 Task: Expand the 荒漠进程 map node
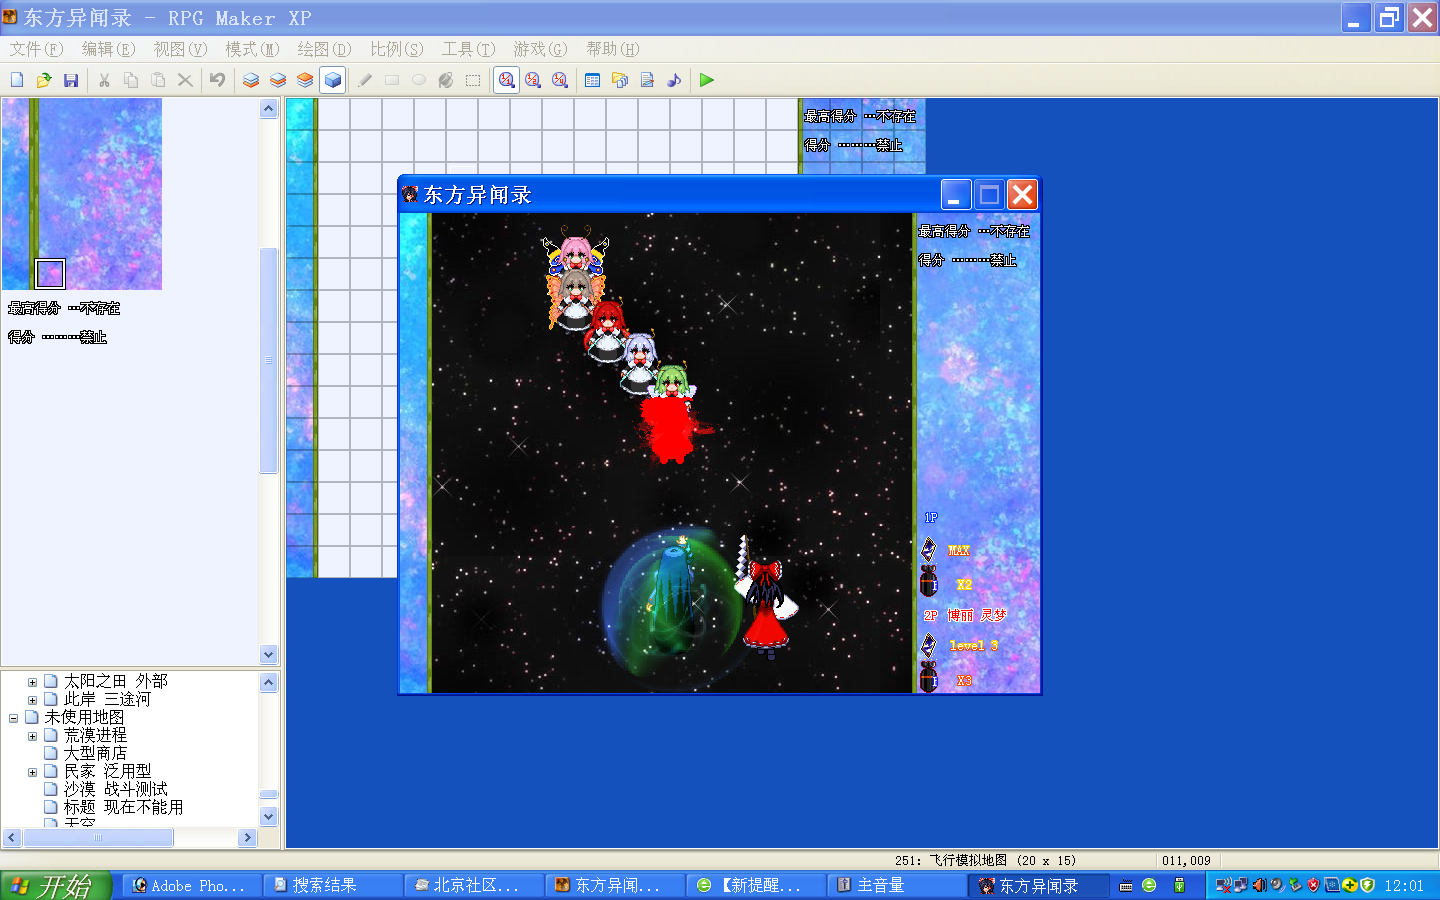point(32,736)
